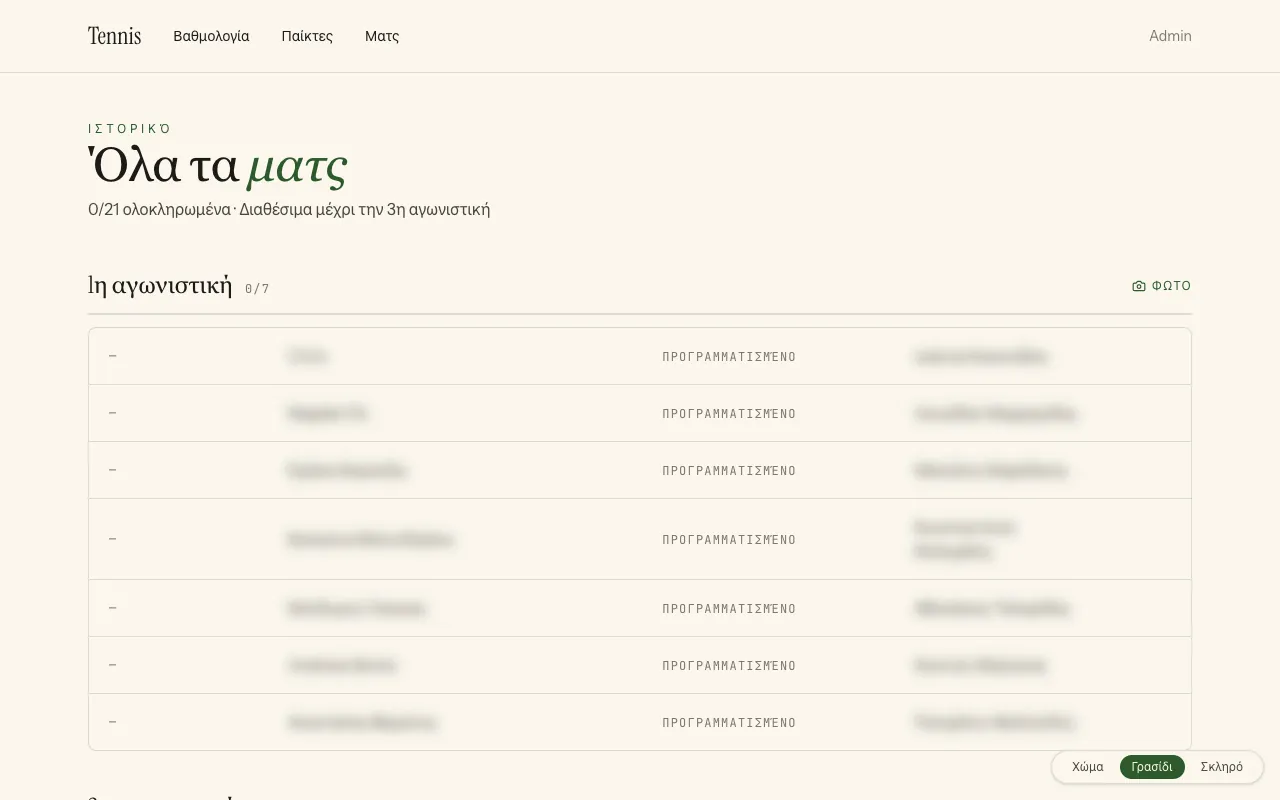The image size is (1280, 800).
Task: Click the Admin link
Action: coord(1170,36)
